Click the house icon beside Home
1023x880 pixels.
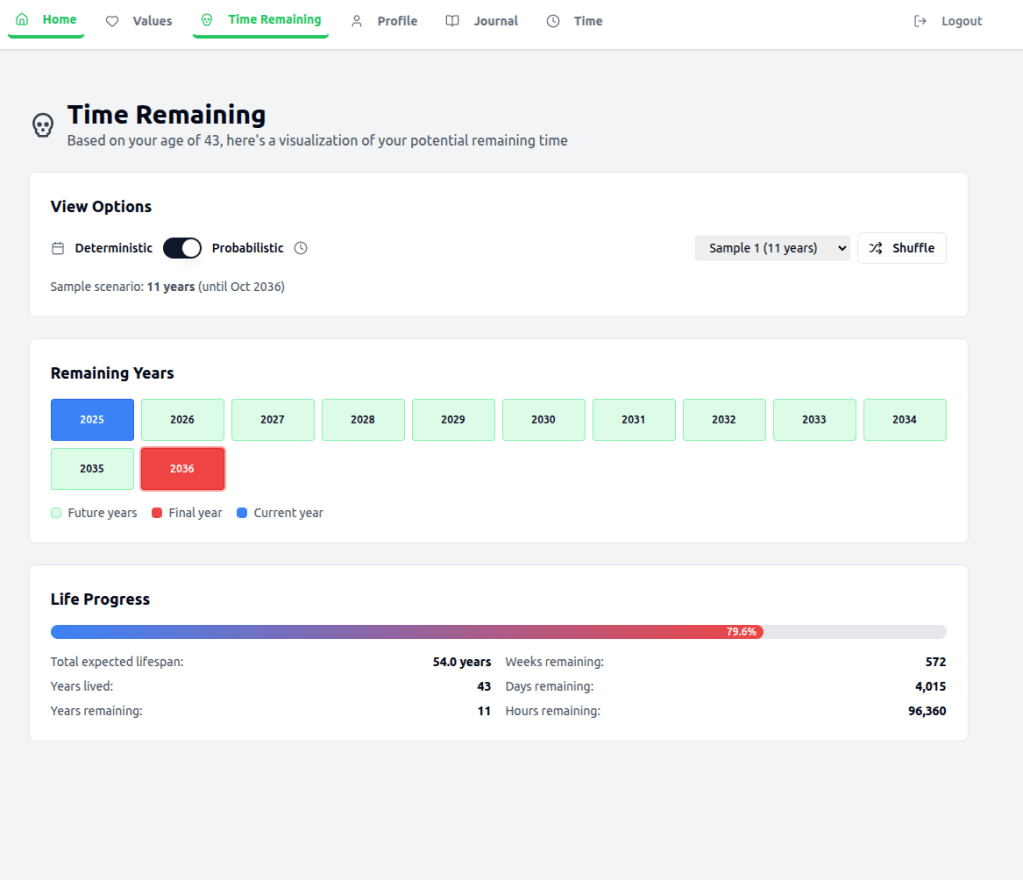pyautogui.click(x=22, y=20)
